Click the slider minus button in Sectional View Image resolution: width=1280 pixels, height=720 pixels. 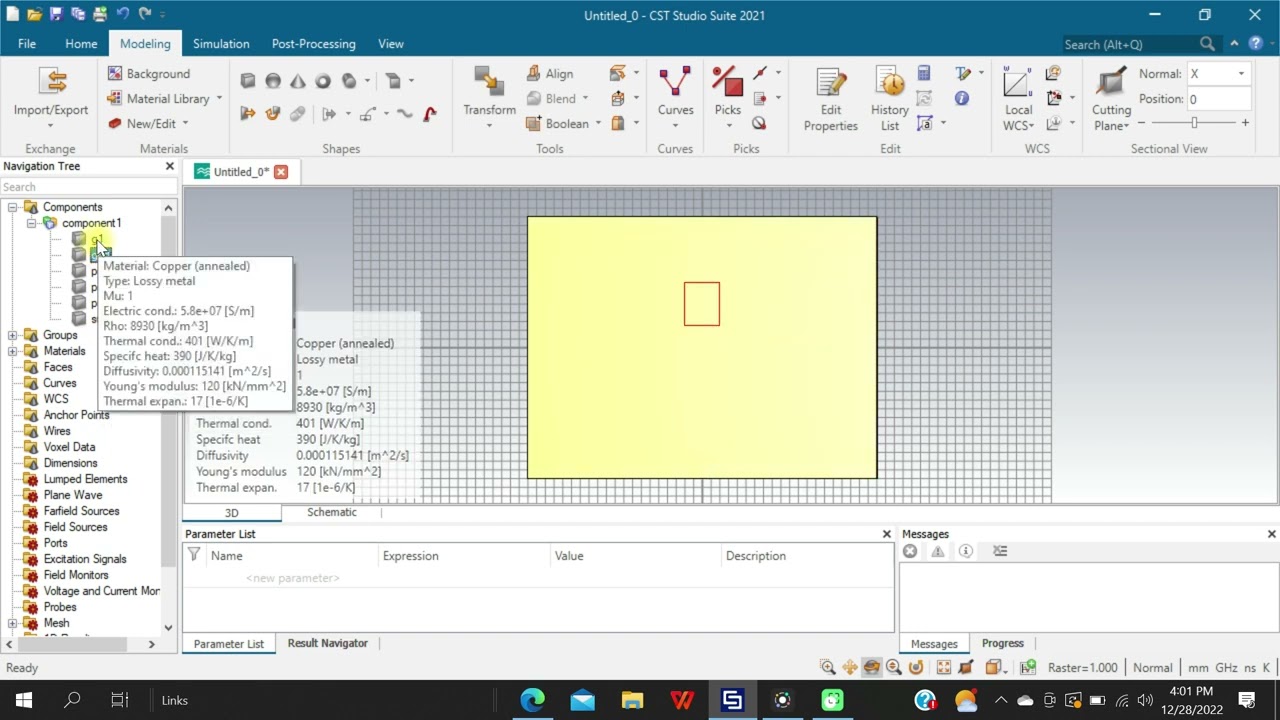tap(1142, 122)
